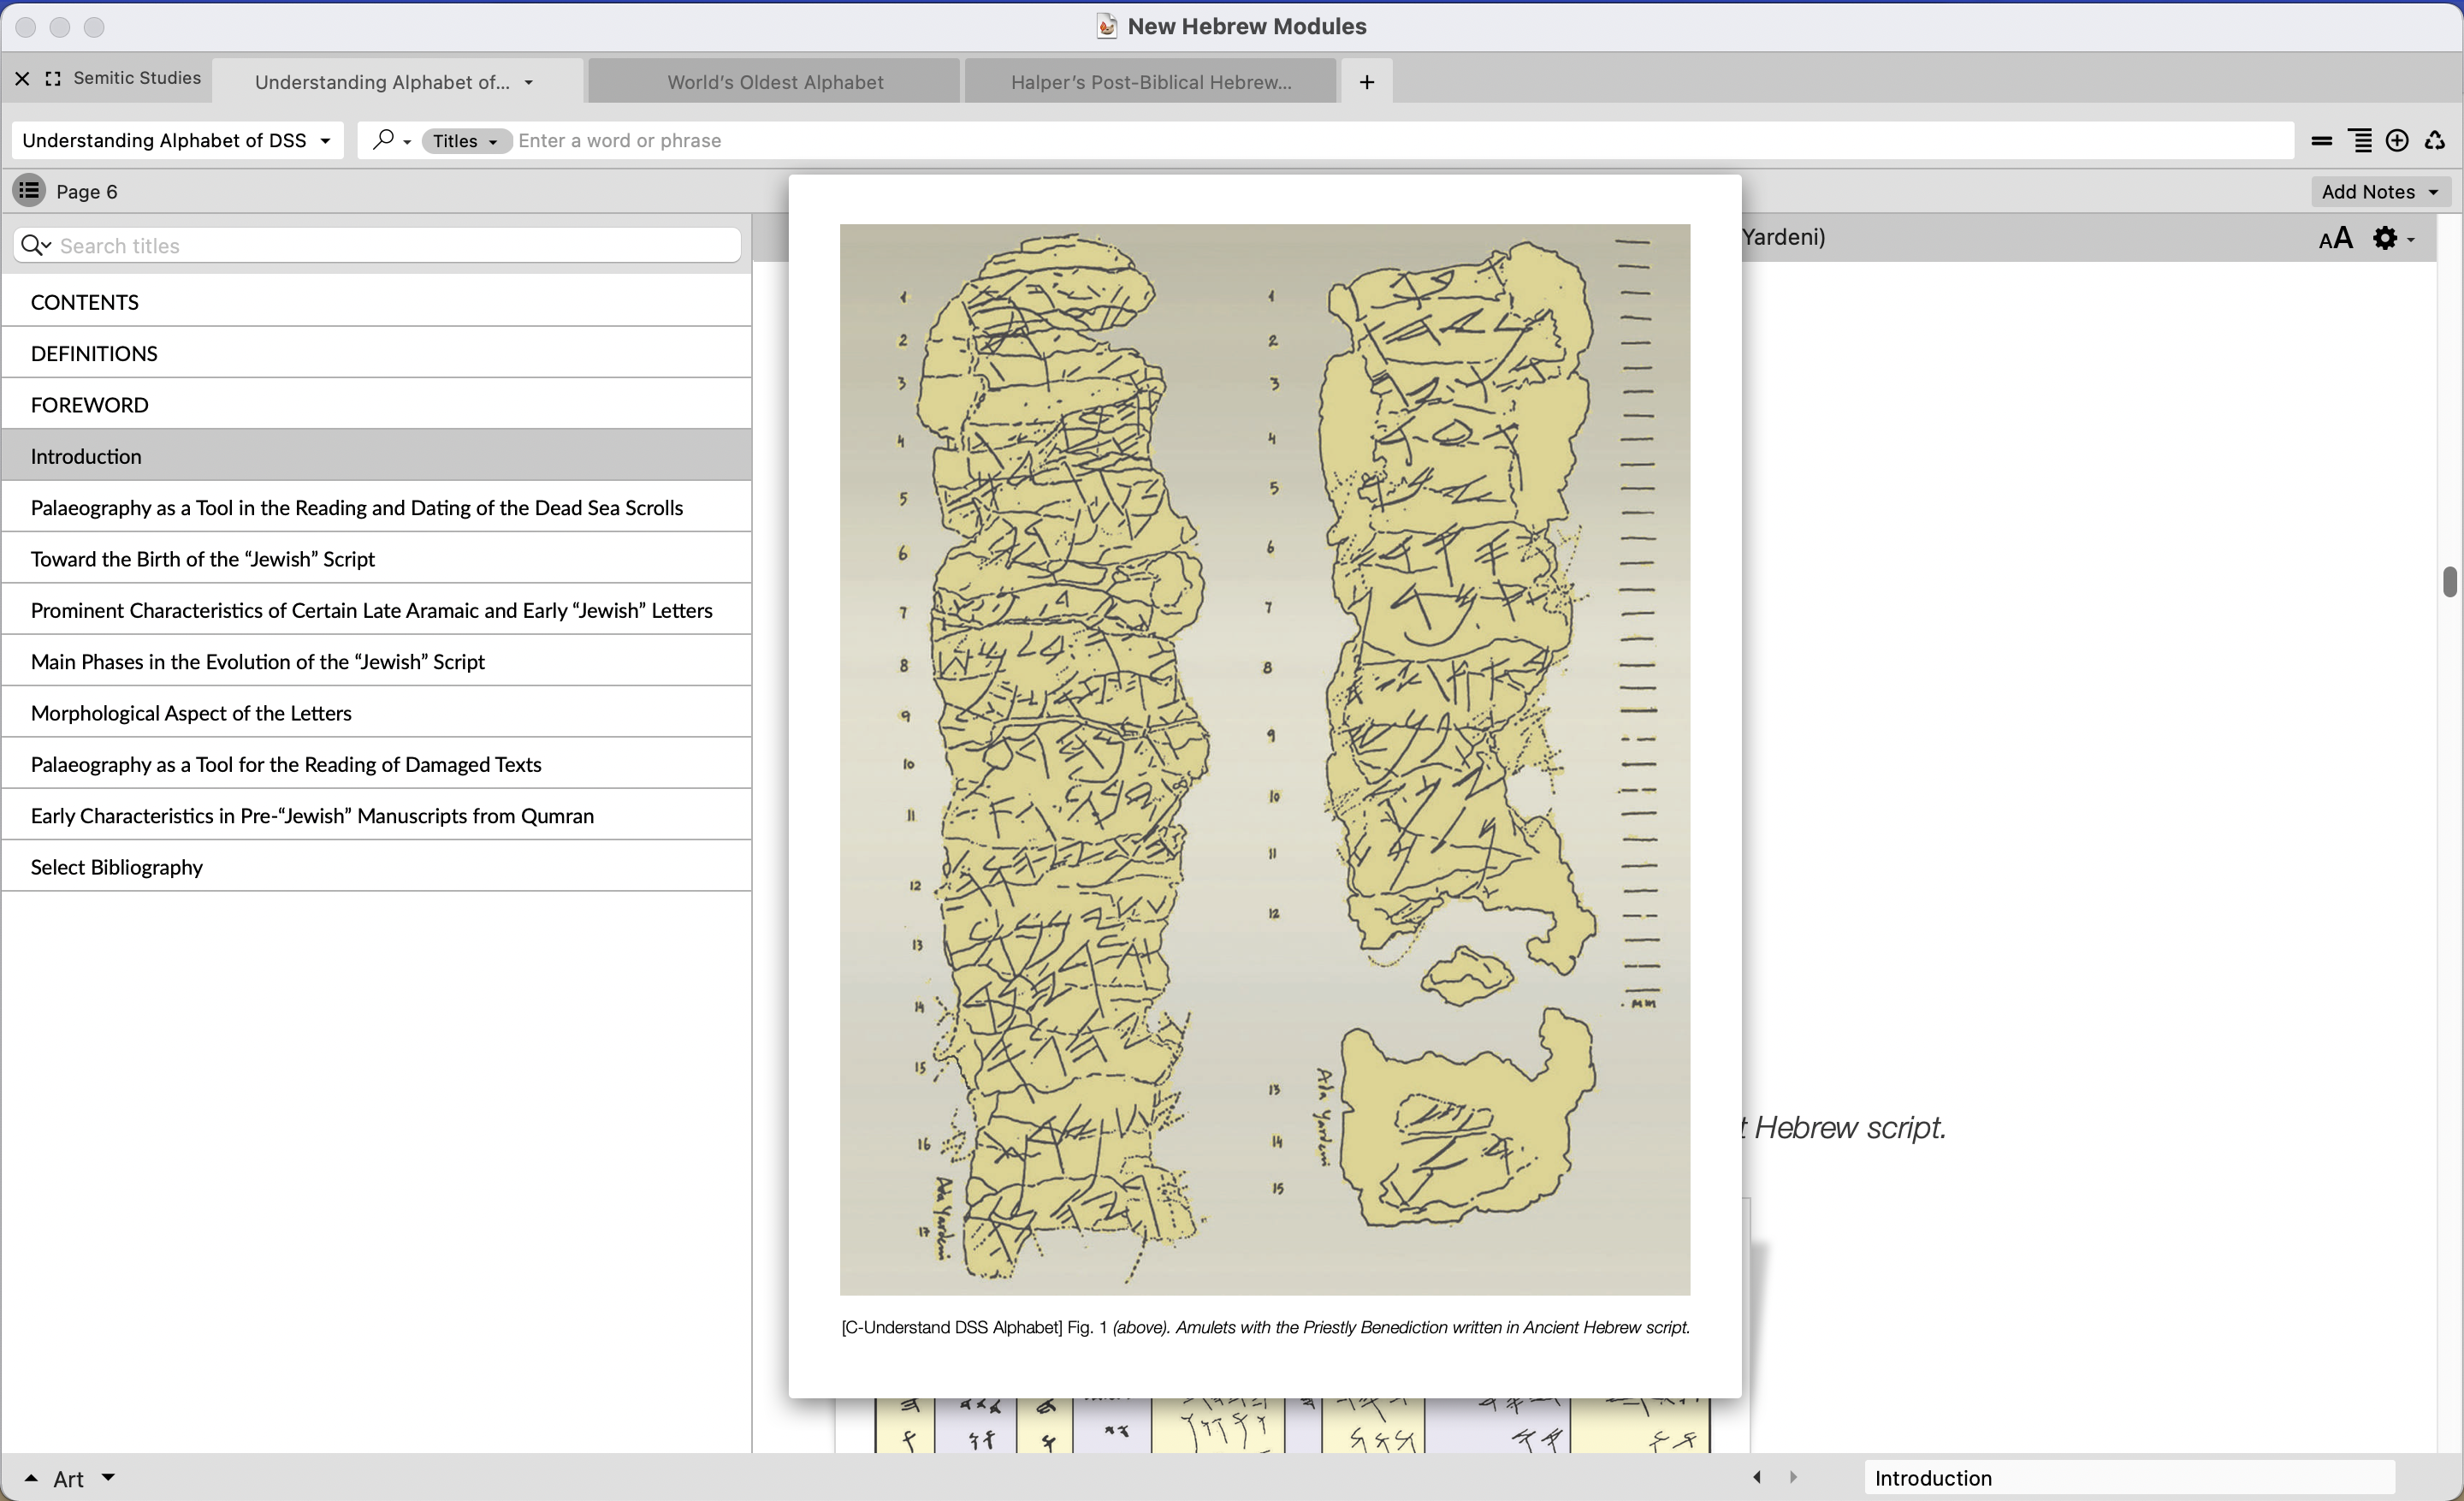This screenshot has height=1501, width=2464.
Task: Switch to Halper's Post-Biblical Hebrew tab
Action: [x=1150, y=82]
